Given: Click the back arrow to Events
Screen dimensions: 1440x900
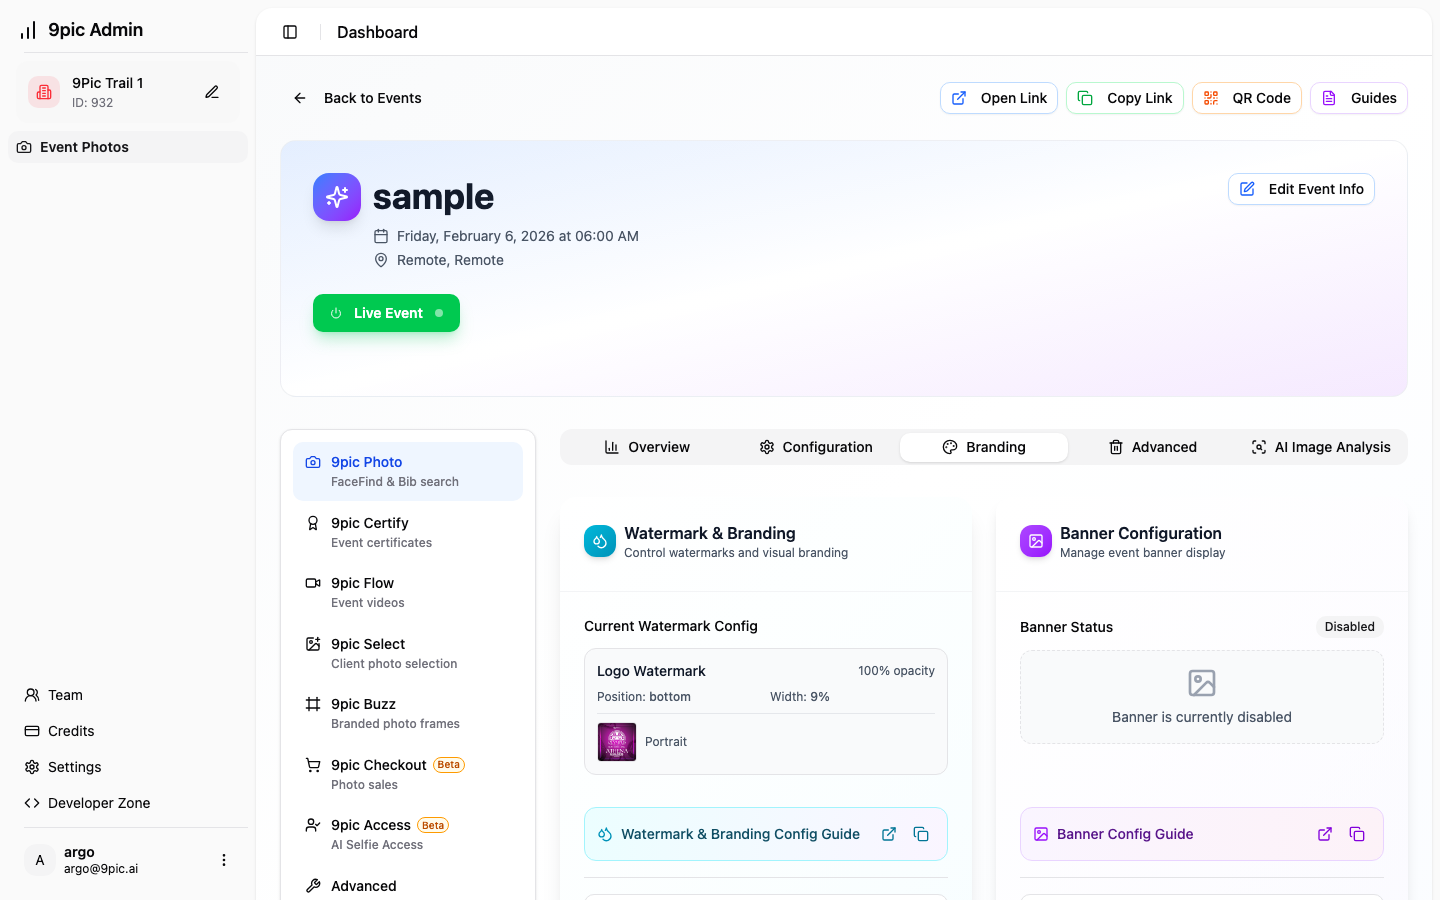Looking at the screenshot, I should [300, 98].
